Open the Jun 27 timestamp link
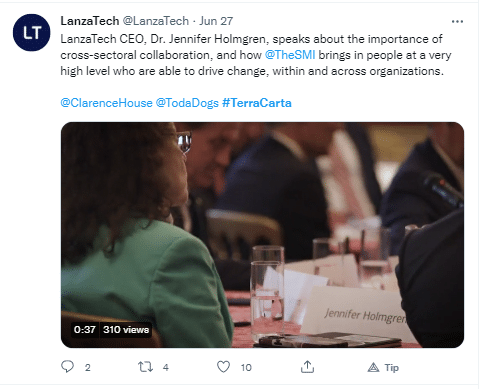 pyautogui.click(x=216, y=21)
